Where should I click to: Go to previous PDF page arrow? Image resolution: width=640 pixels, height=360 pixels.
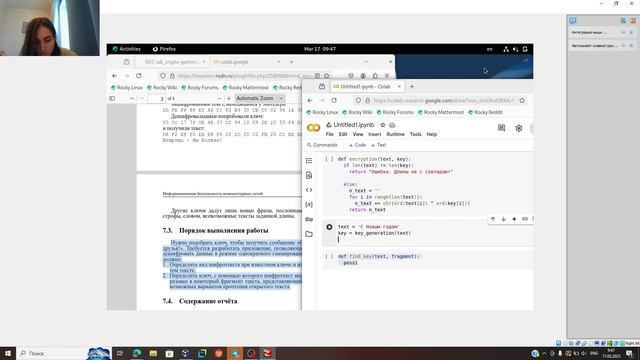(x=132, y=98)
